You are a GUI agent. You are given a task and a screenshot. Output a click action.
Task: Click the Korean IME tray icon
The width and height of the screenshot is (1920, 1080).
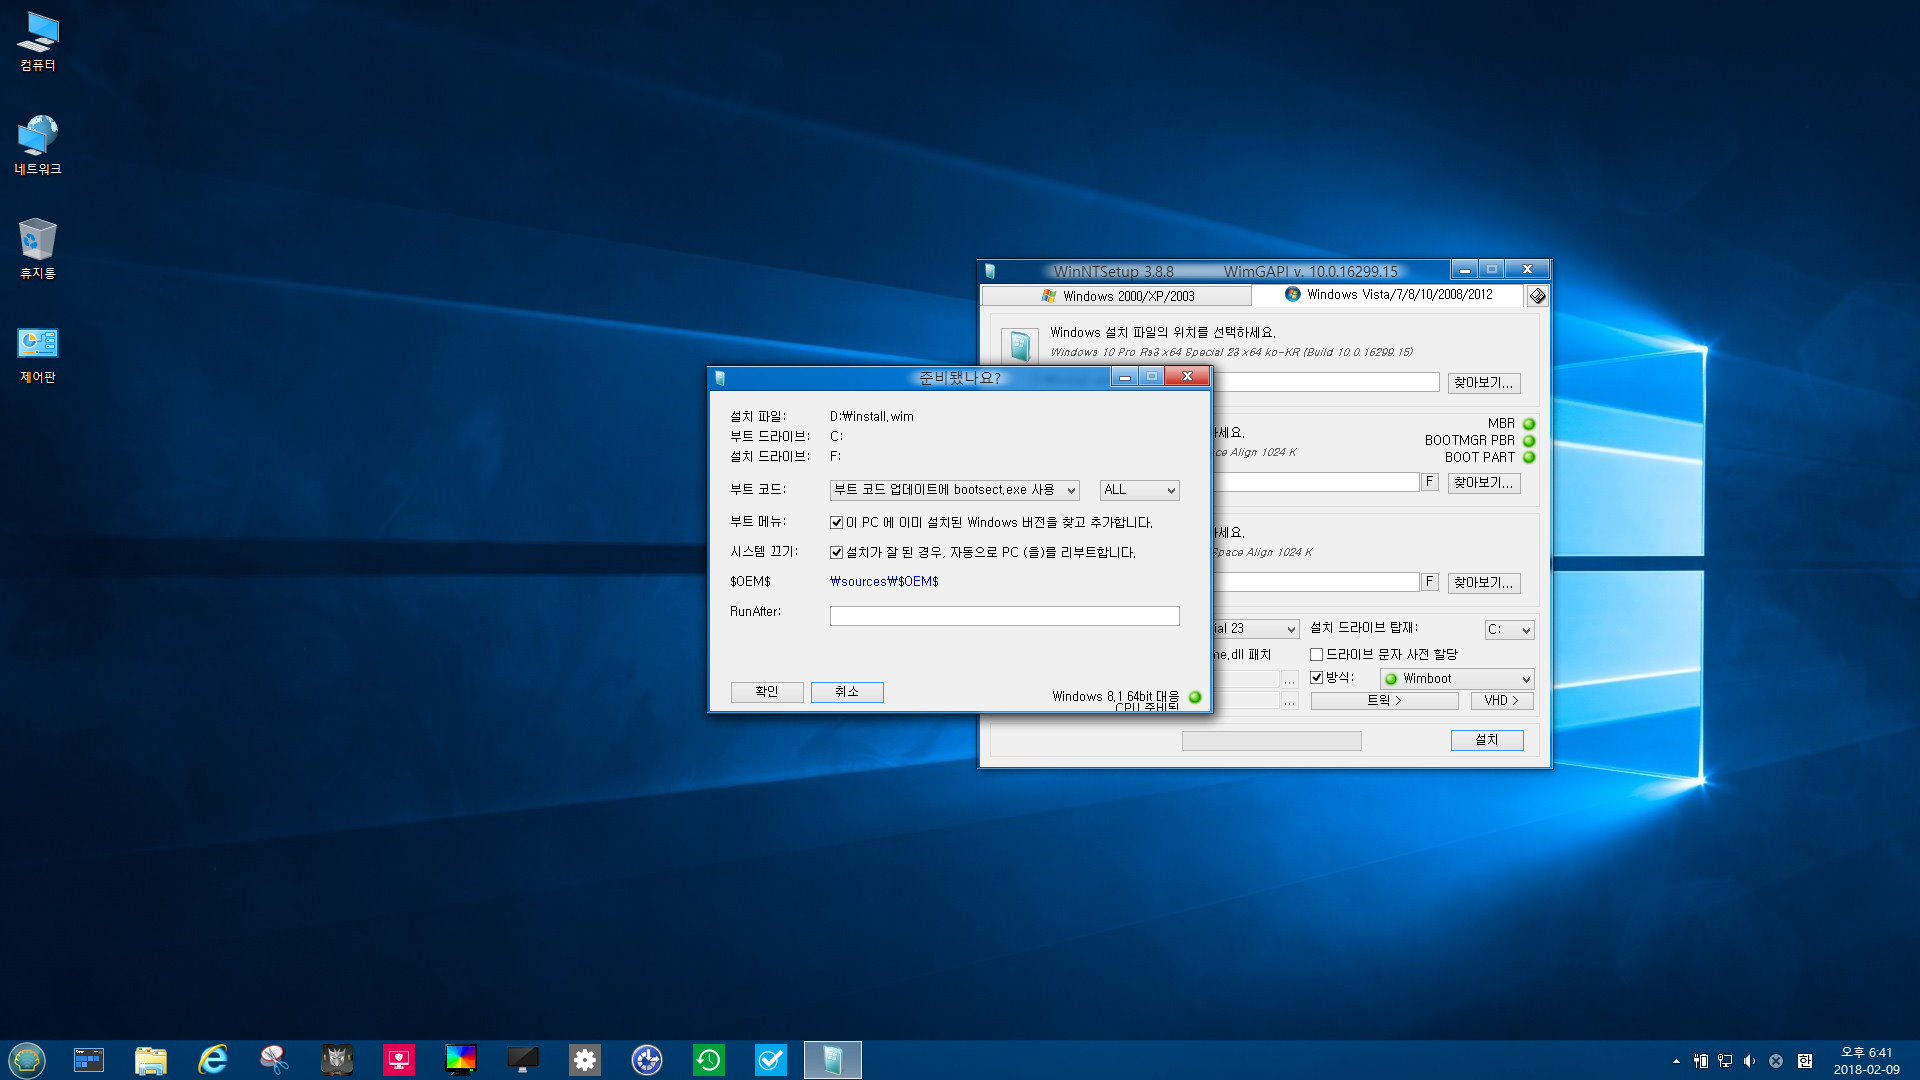1804,1061
